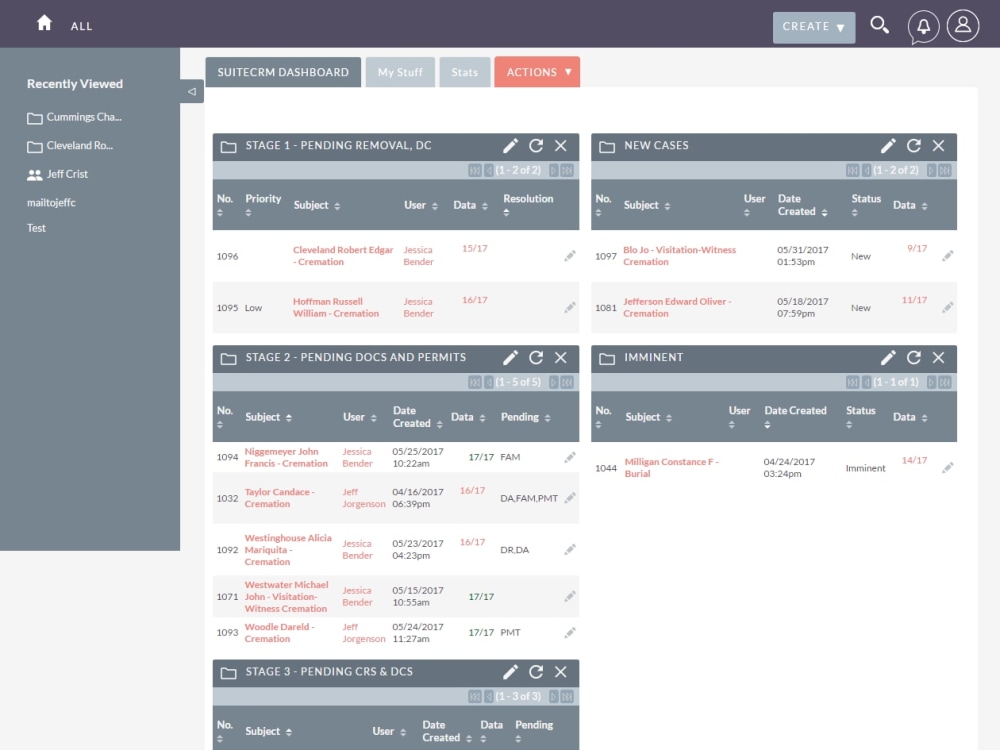The image size is (1000, 750).
Task: Edit the Stage 2 dashlet settings
Action: (x=510, y=358)
